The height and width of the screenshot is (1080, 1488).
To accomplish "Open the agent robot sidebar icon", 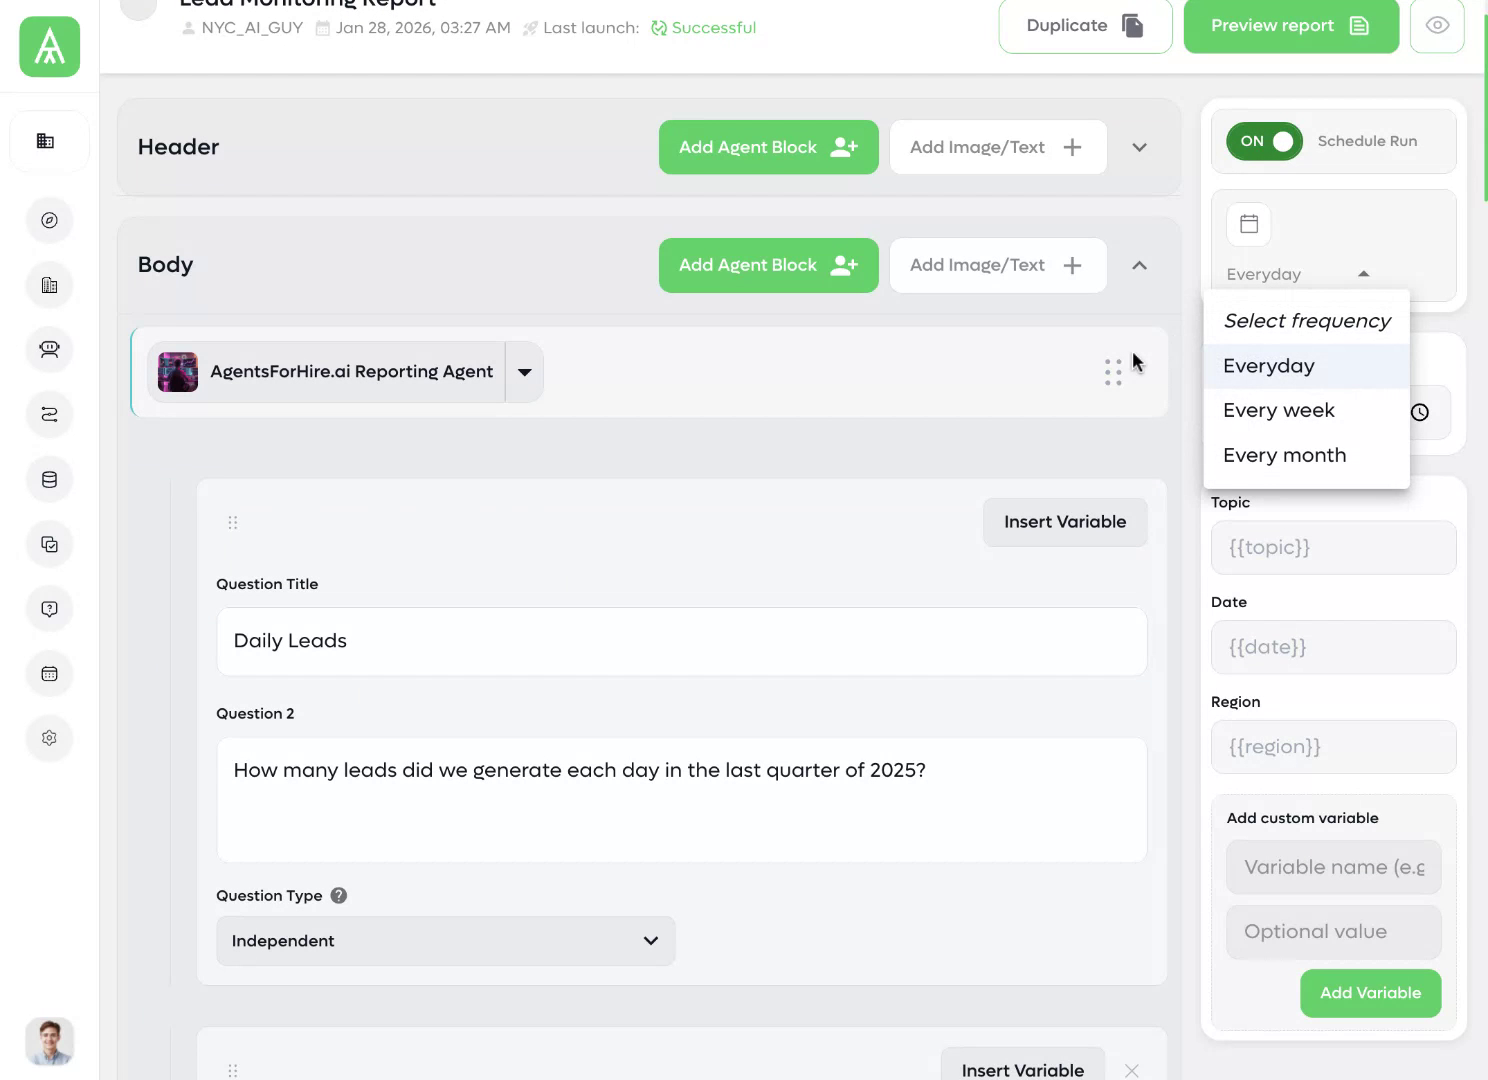I will click(49, 349).
